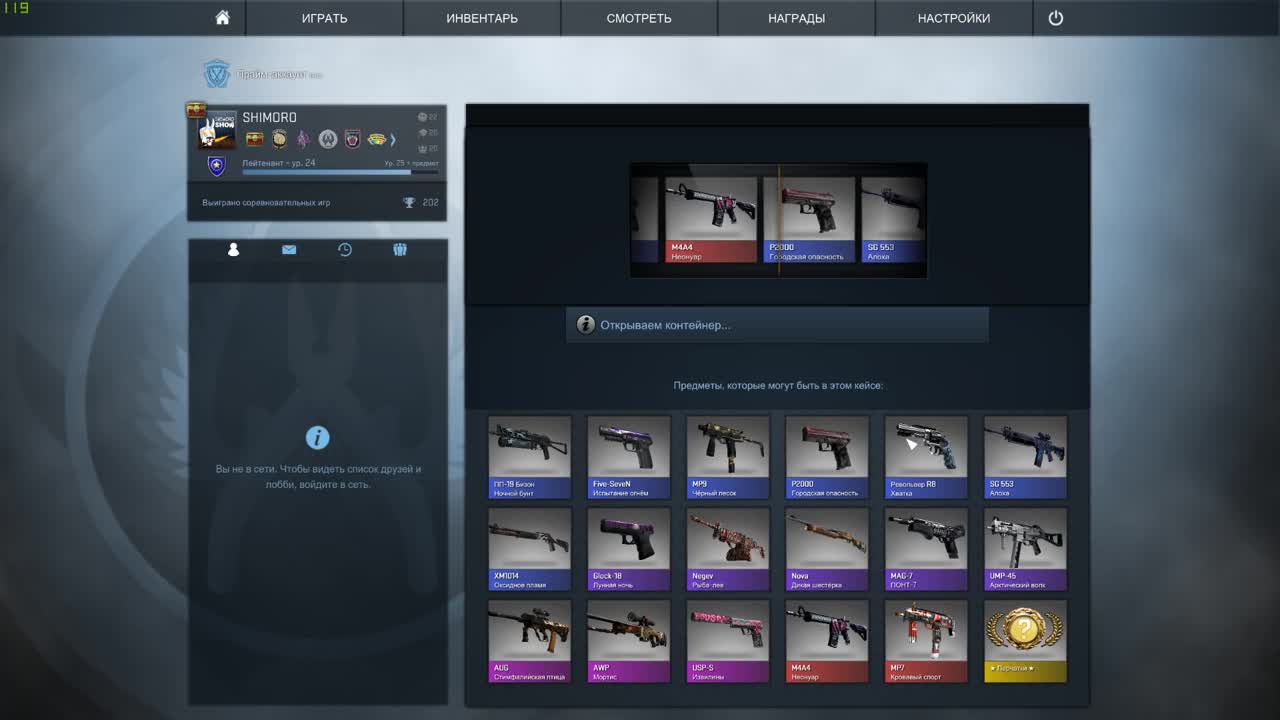Select the UMP-45 Арктический волк skin
Screen dimensions: 1280x720
click(x=1025, y=549)
